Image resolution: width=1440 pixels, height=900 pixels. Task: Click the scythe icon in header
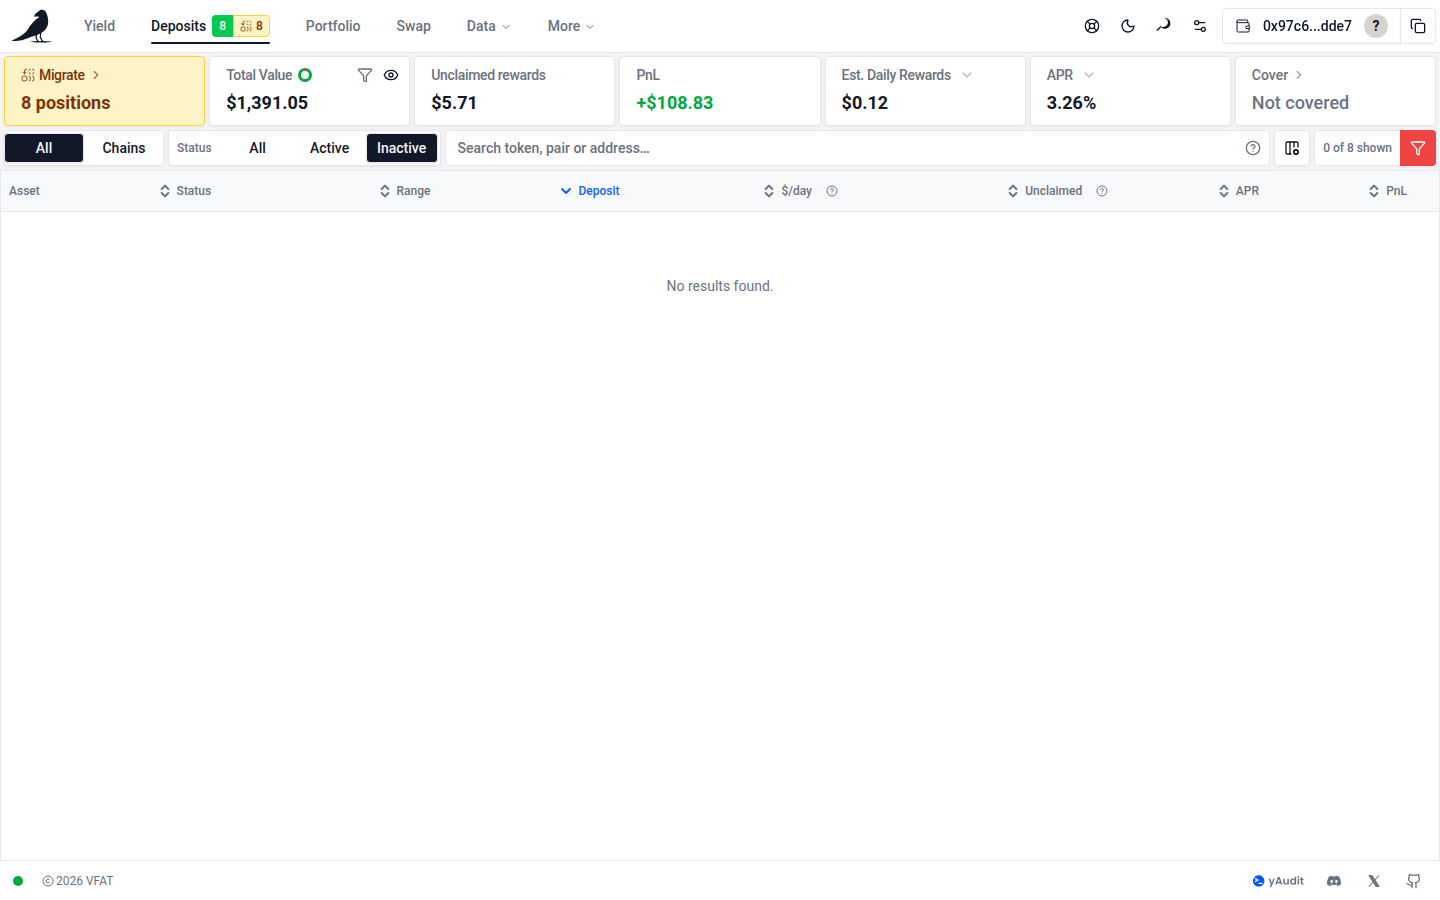click(x=1163, y=26)
